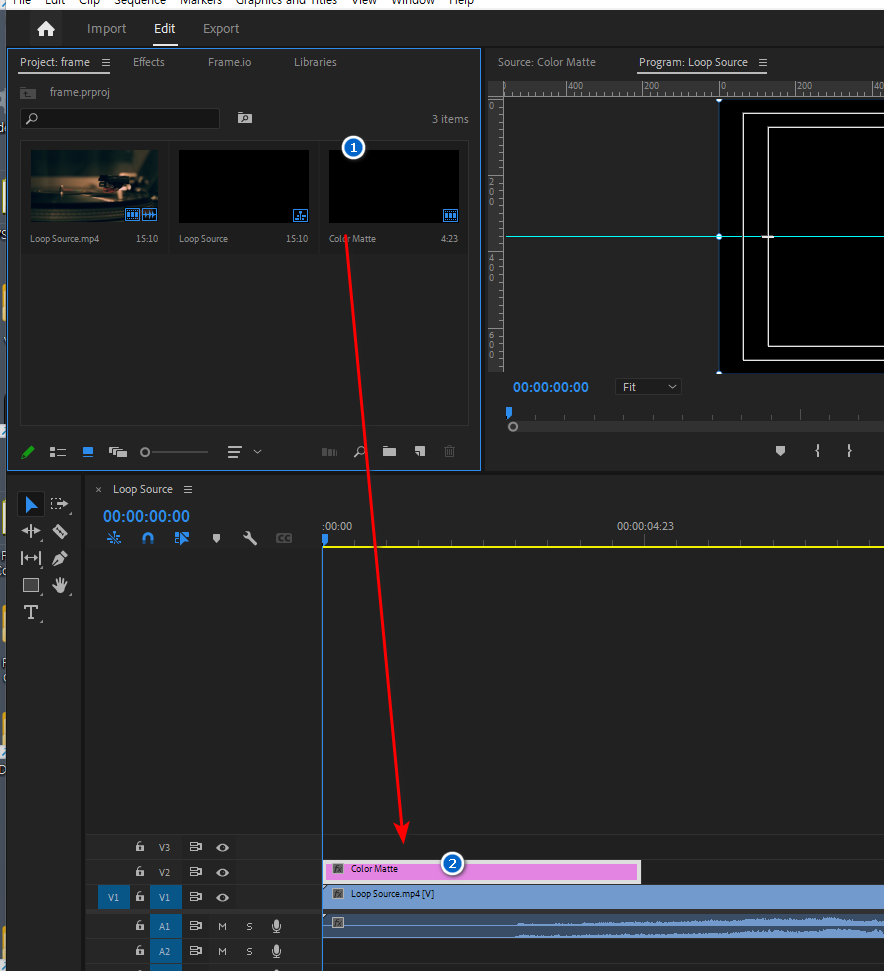
Task: Open the Project panel hamburger menu
Action: pos(106,62)
